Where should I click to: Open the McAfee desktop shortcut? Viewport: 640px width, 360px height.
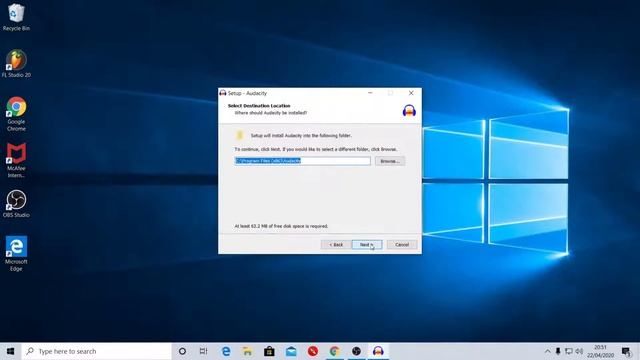[16, 160]
